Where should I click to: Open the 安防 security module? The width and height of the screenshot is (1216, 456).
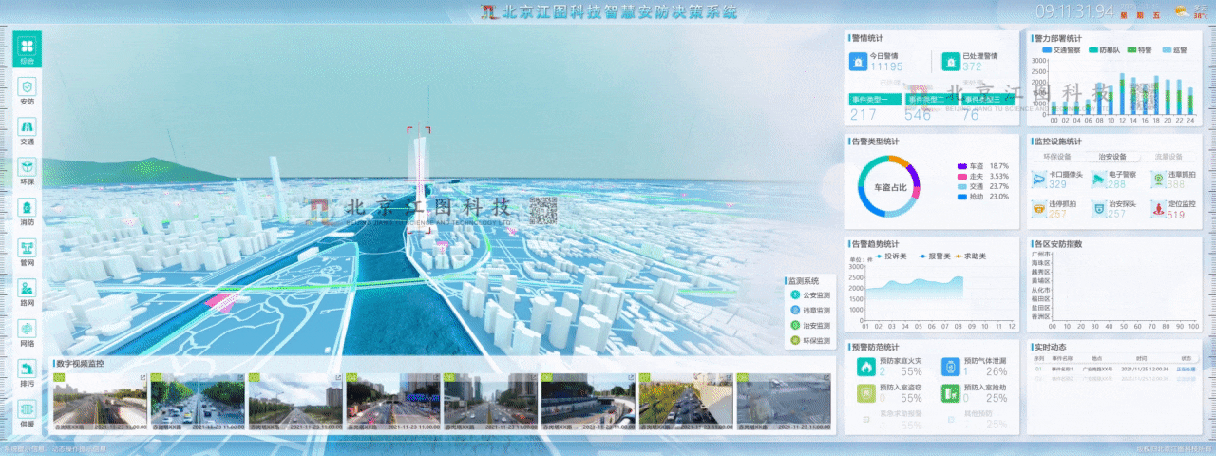pos(27,90)
